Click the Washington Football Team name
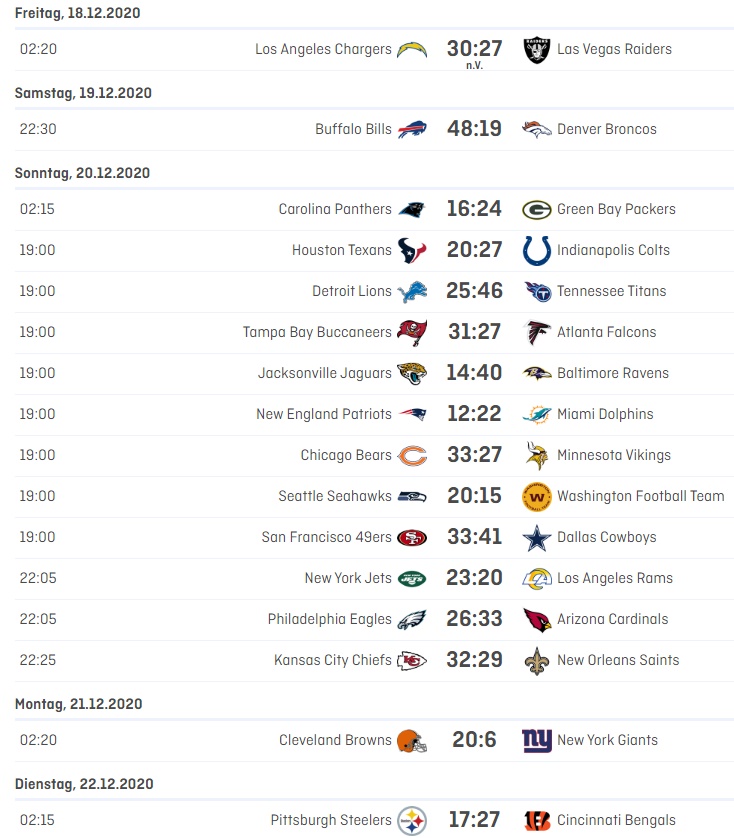The image size is (734, 838). pyautogui.click(x=640, y=496)
